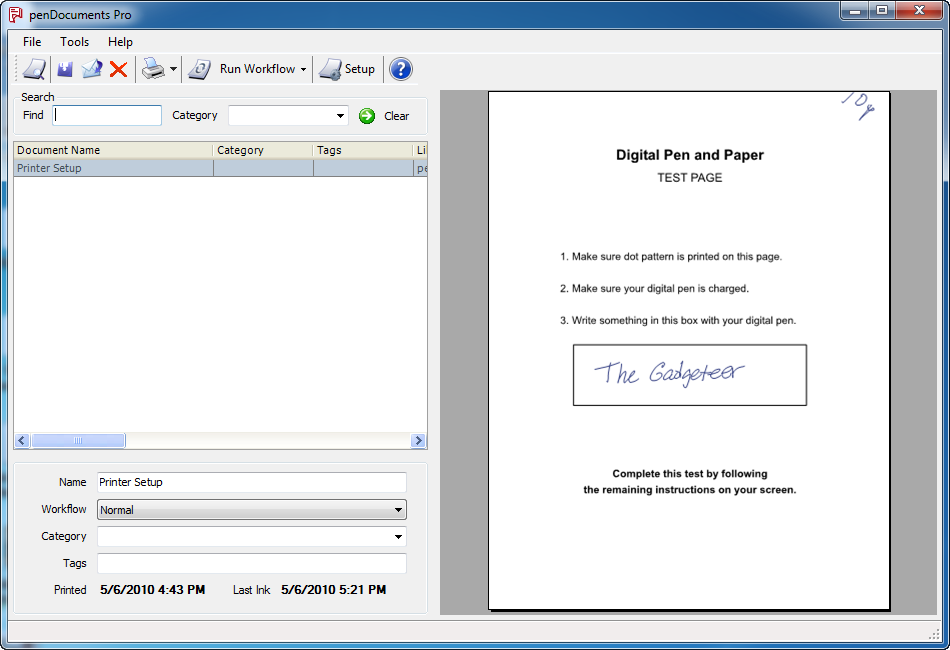Open Help using the question mark icon
This screenshot has width=950, height=650.
pos(400,69)
